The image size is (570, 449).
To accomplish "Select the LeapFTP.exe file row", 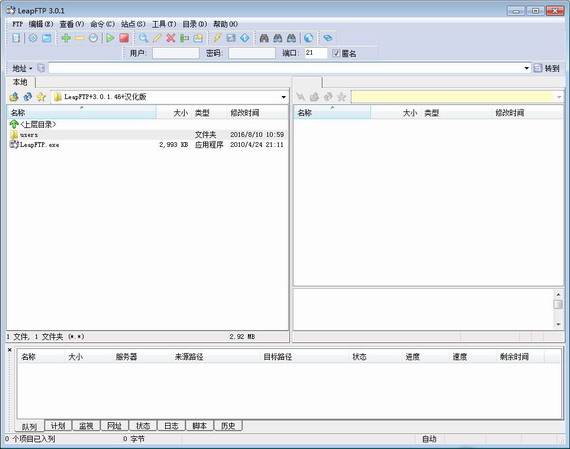I will point(147,145).
